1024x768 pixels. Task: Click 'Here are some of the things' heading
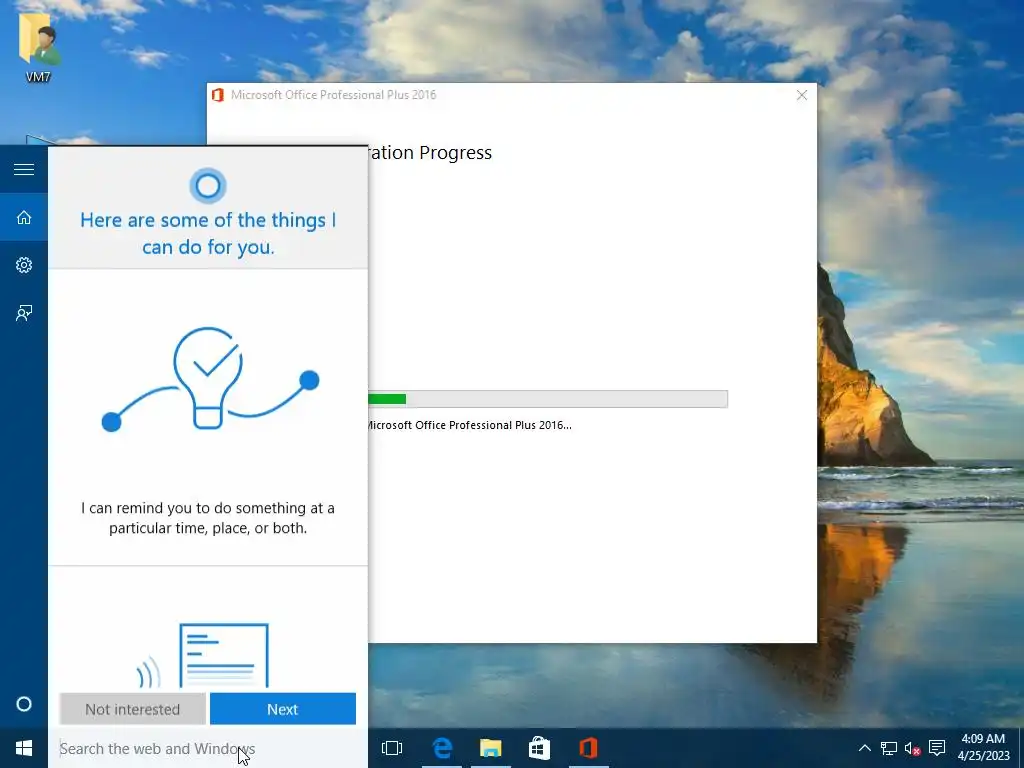208,233
